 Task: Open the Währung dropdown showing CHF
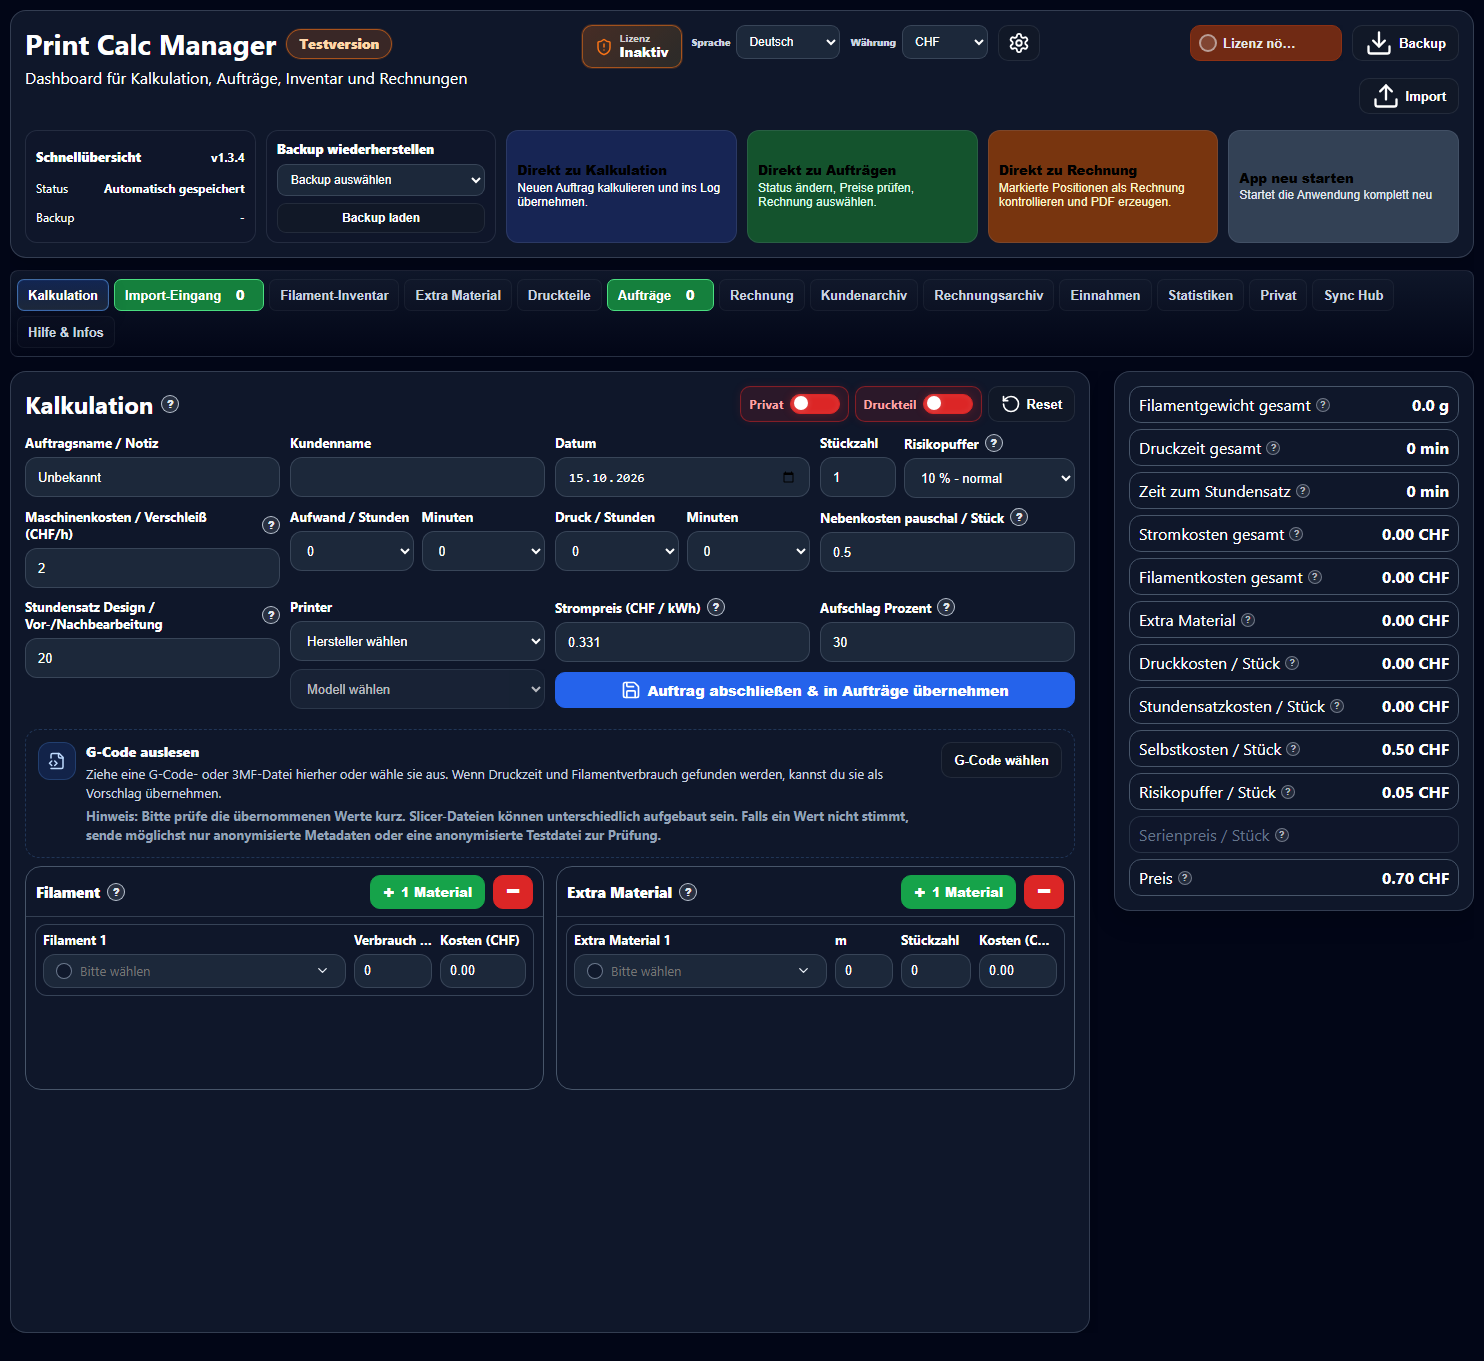(x=945, y=42)
